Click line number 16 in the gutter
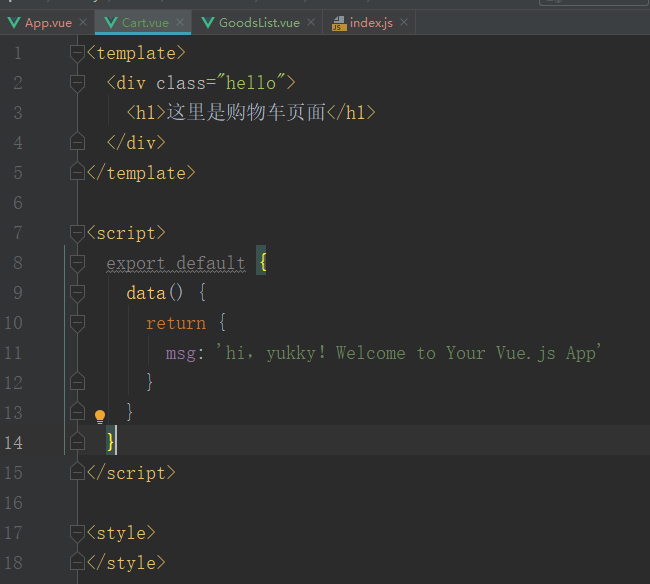The width and height of the screenshot is (650, 584). 13,503
